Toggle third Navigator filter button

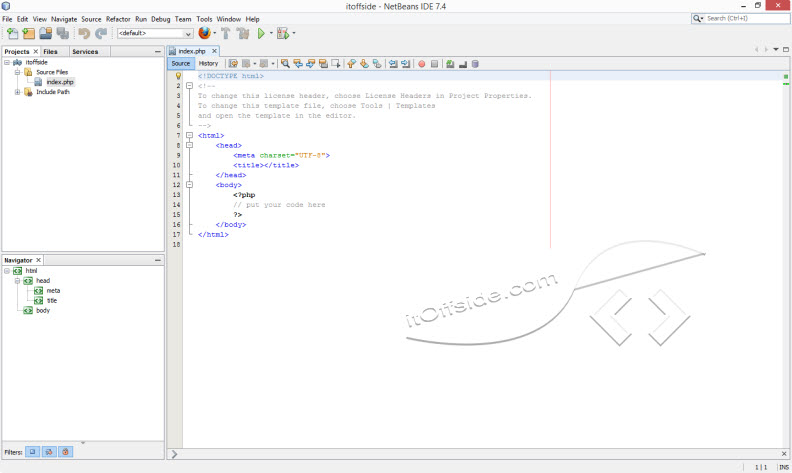66,452
